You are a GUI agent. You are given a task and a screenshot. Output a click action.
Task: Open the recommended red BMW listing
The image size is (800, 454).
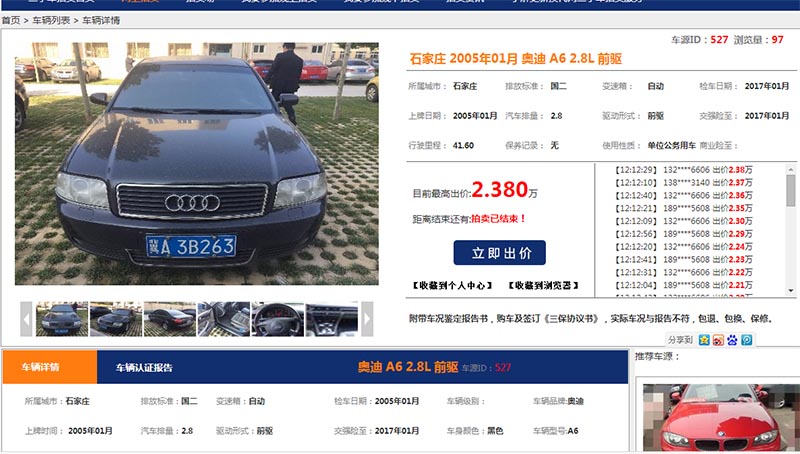[x=721, y=417]
